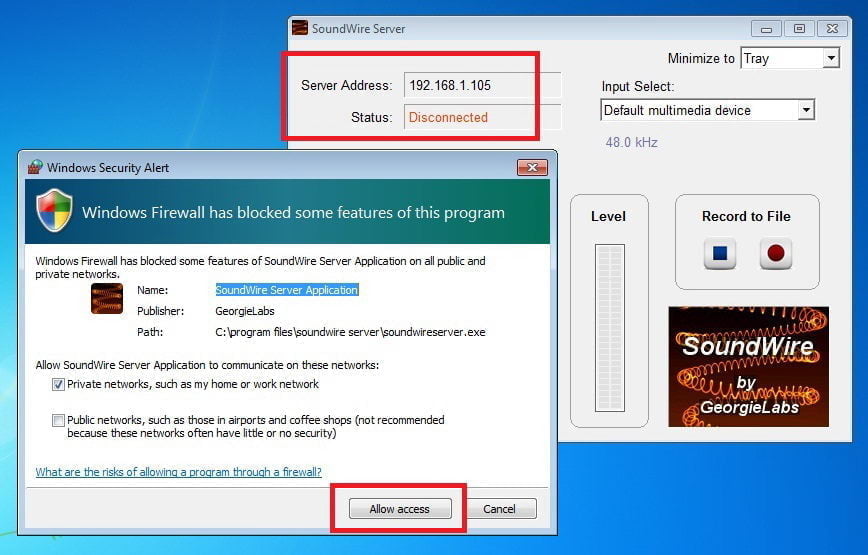Click the audio Level meter bar
The width and height of the screenshot is (868, 555).
tap(609, 328)
